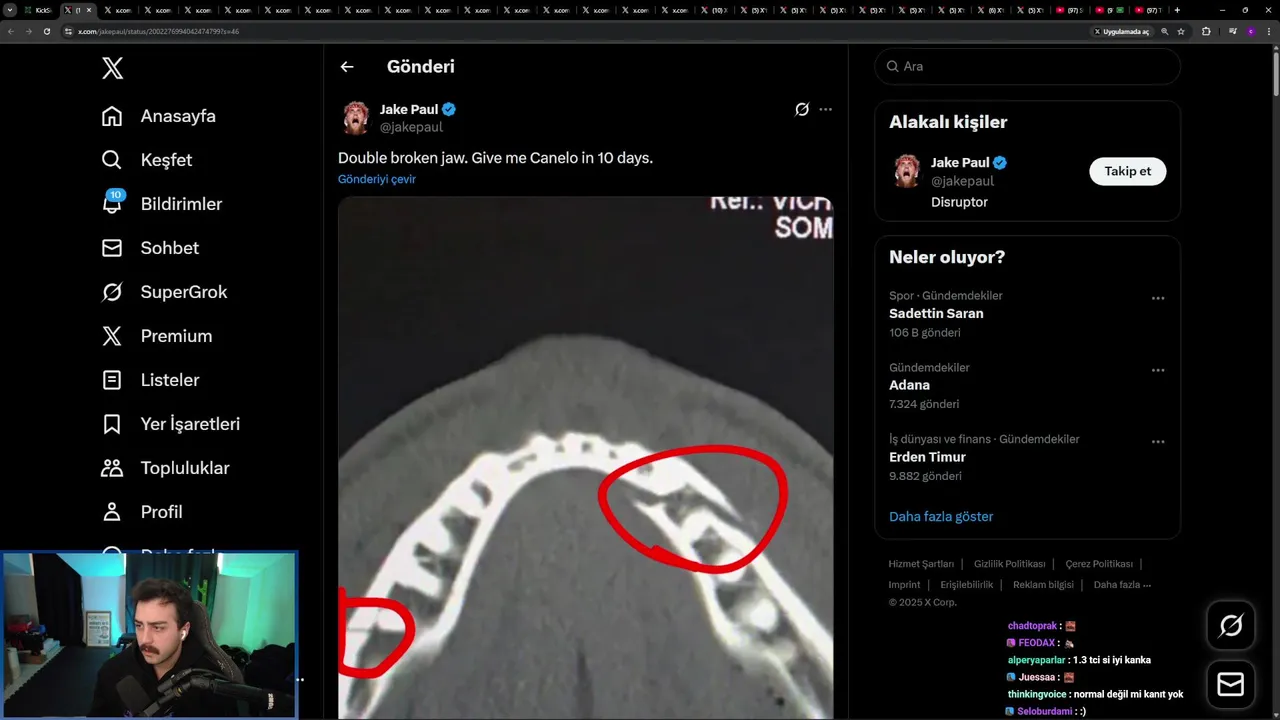1280x720 pixels.
Task: Open Bildirimler notifications
Action: pos(181,204)
